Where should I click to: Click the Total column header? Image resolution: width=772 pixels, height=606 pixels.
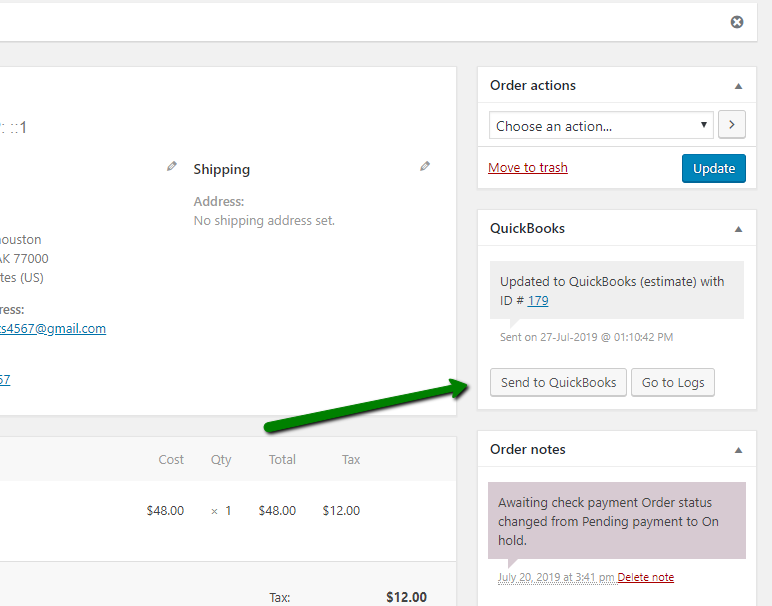coord(282,459)
